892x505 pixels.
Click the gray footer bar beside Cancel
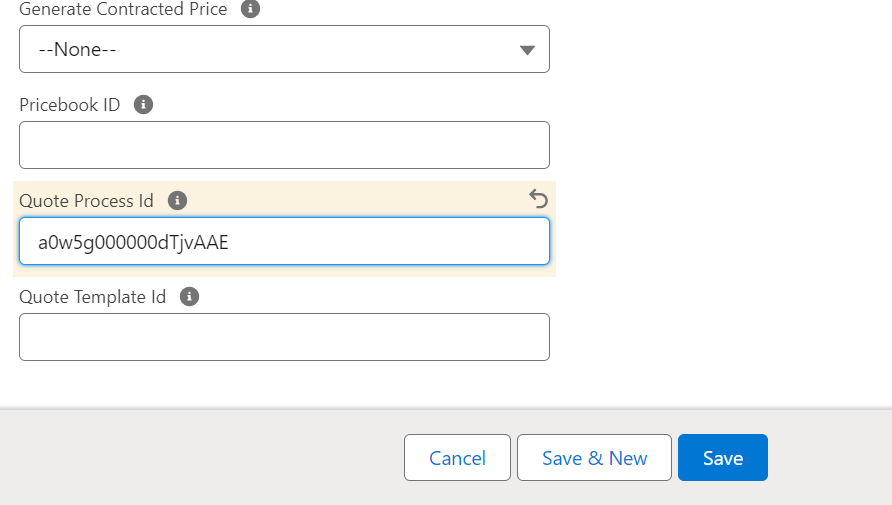pyautogui.click(x=200, y=458)
